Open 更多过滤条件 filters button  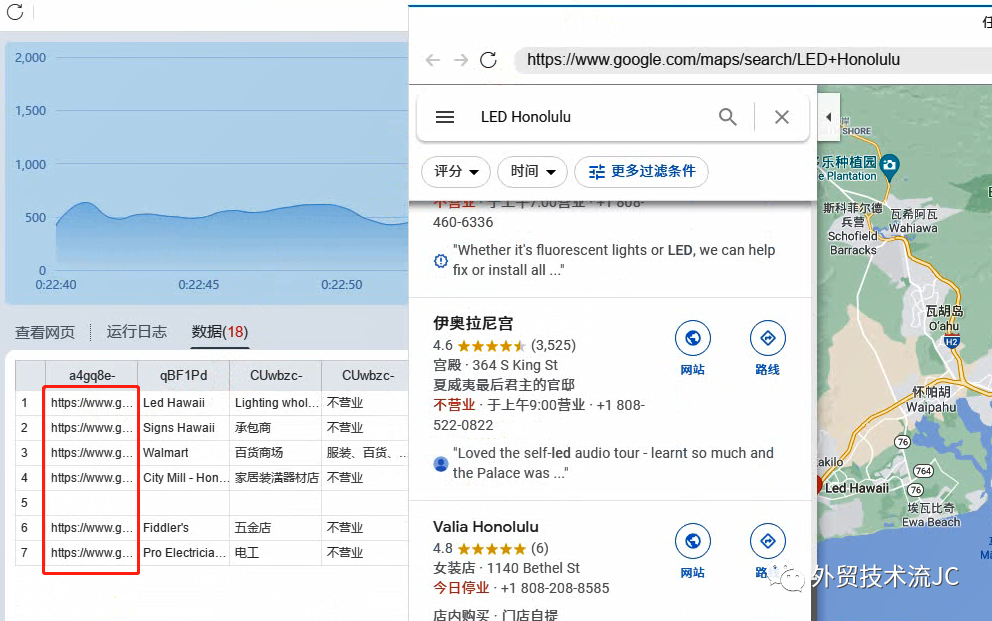coord(642,171)
